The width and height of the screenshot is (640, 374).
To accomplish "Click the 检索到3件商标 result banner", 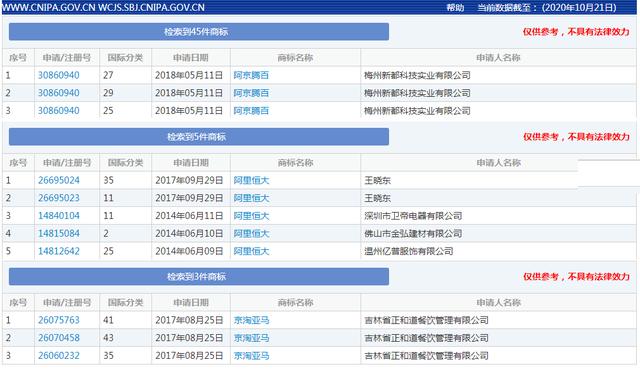I will tap(199, 277).
